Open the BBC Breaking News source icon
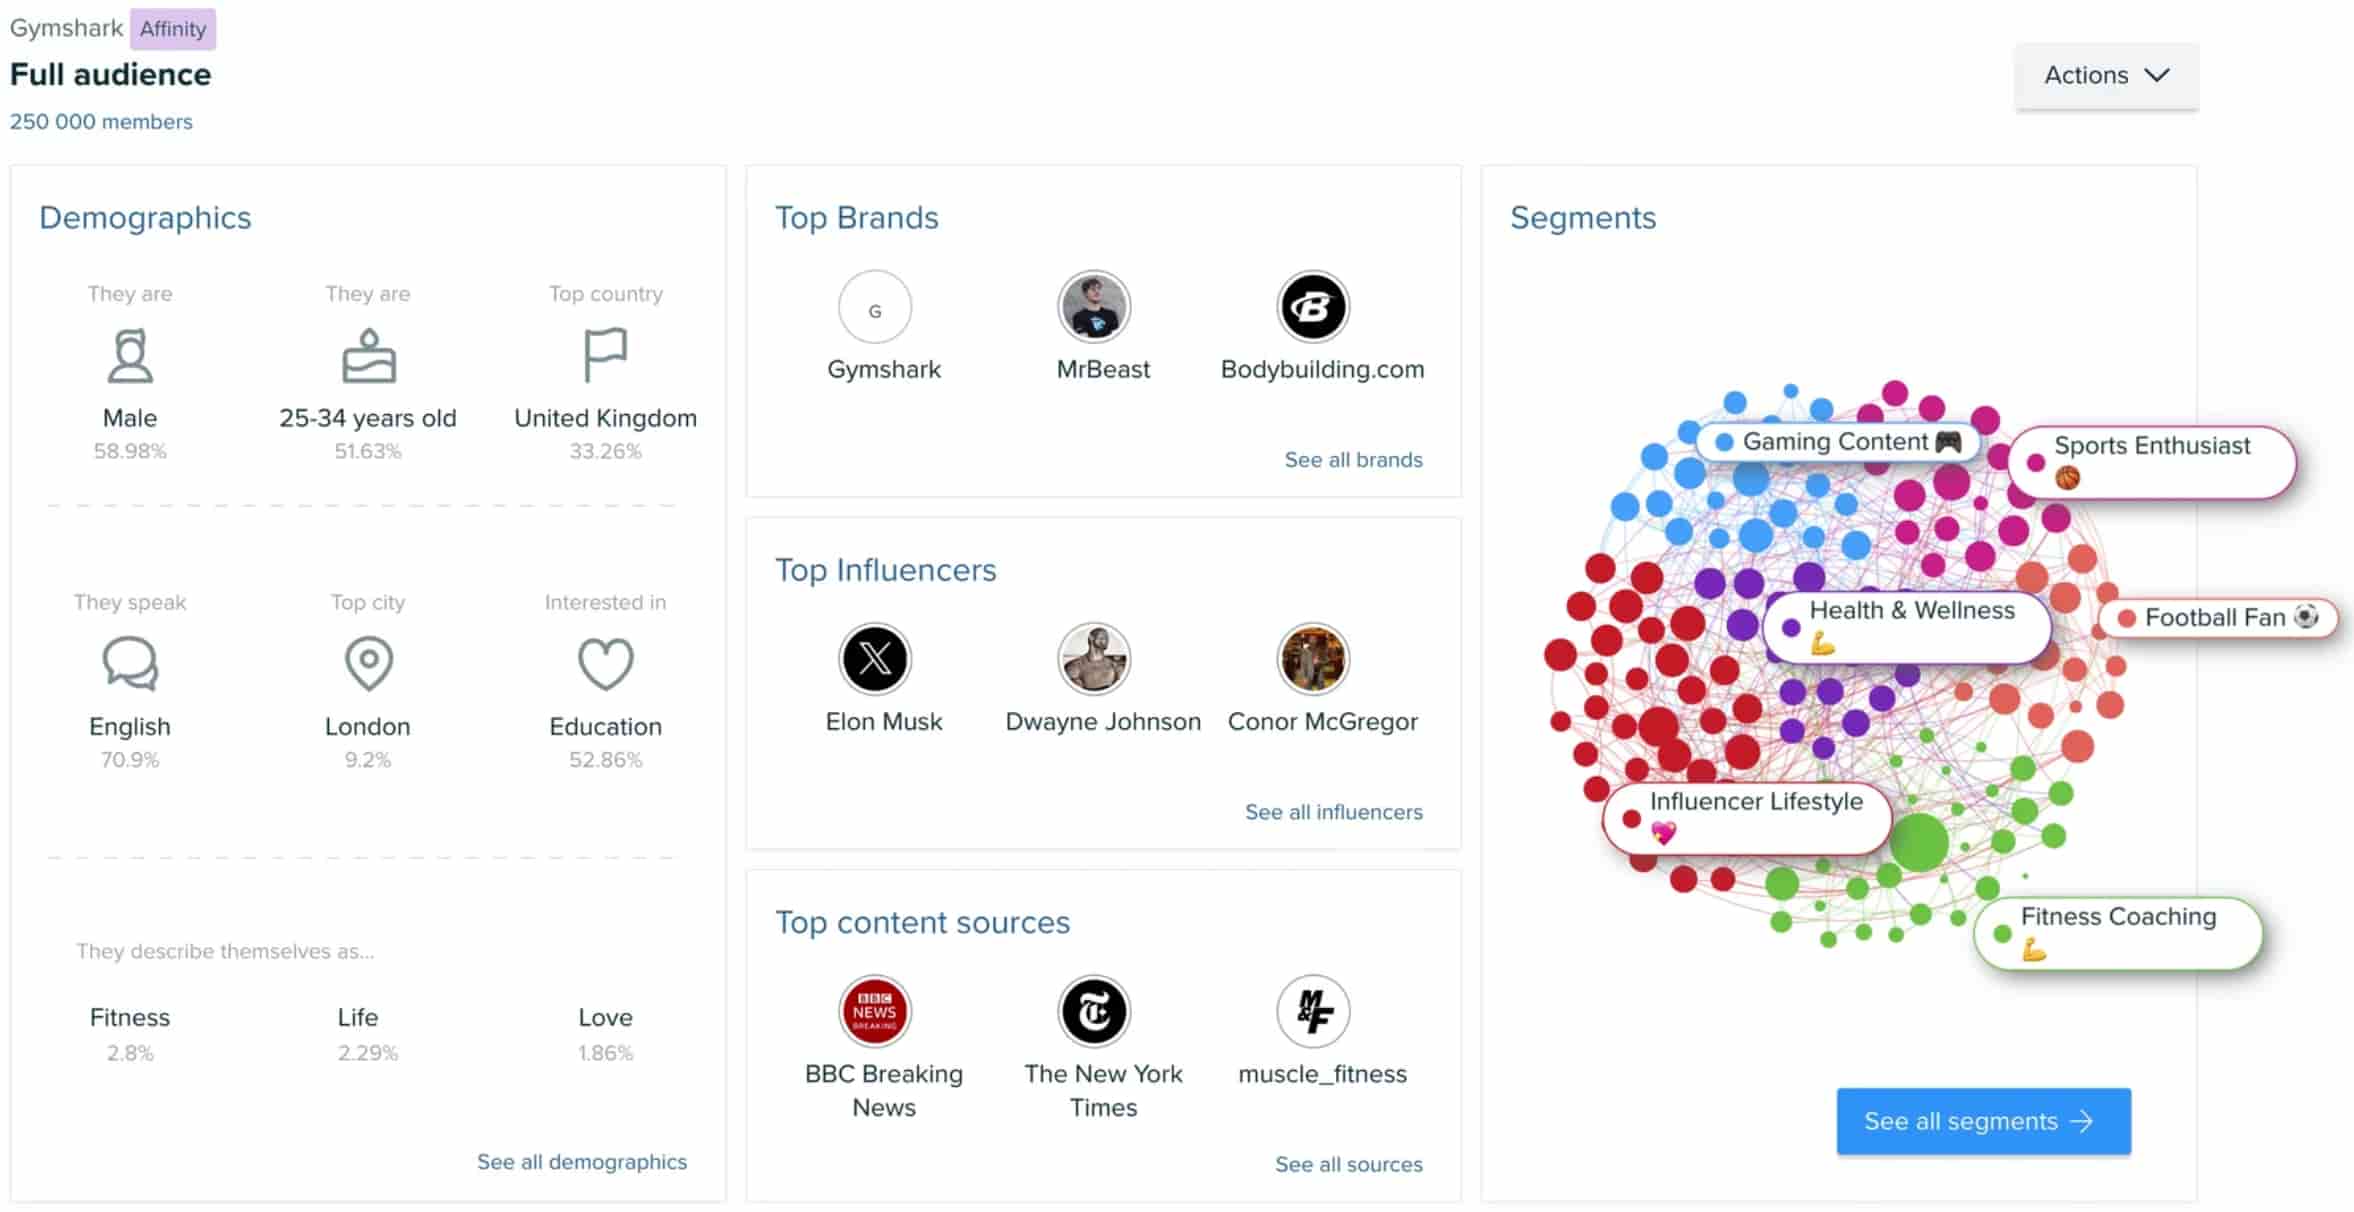Screen dimensions: 2354x1212 pyautogui.click(x=874, y=1011)
